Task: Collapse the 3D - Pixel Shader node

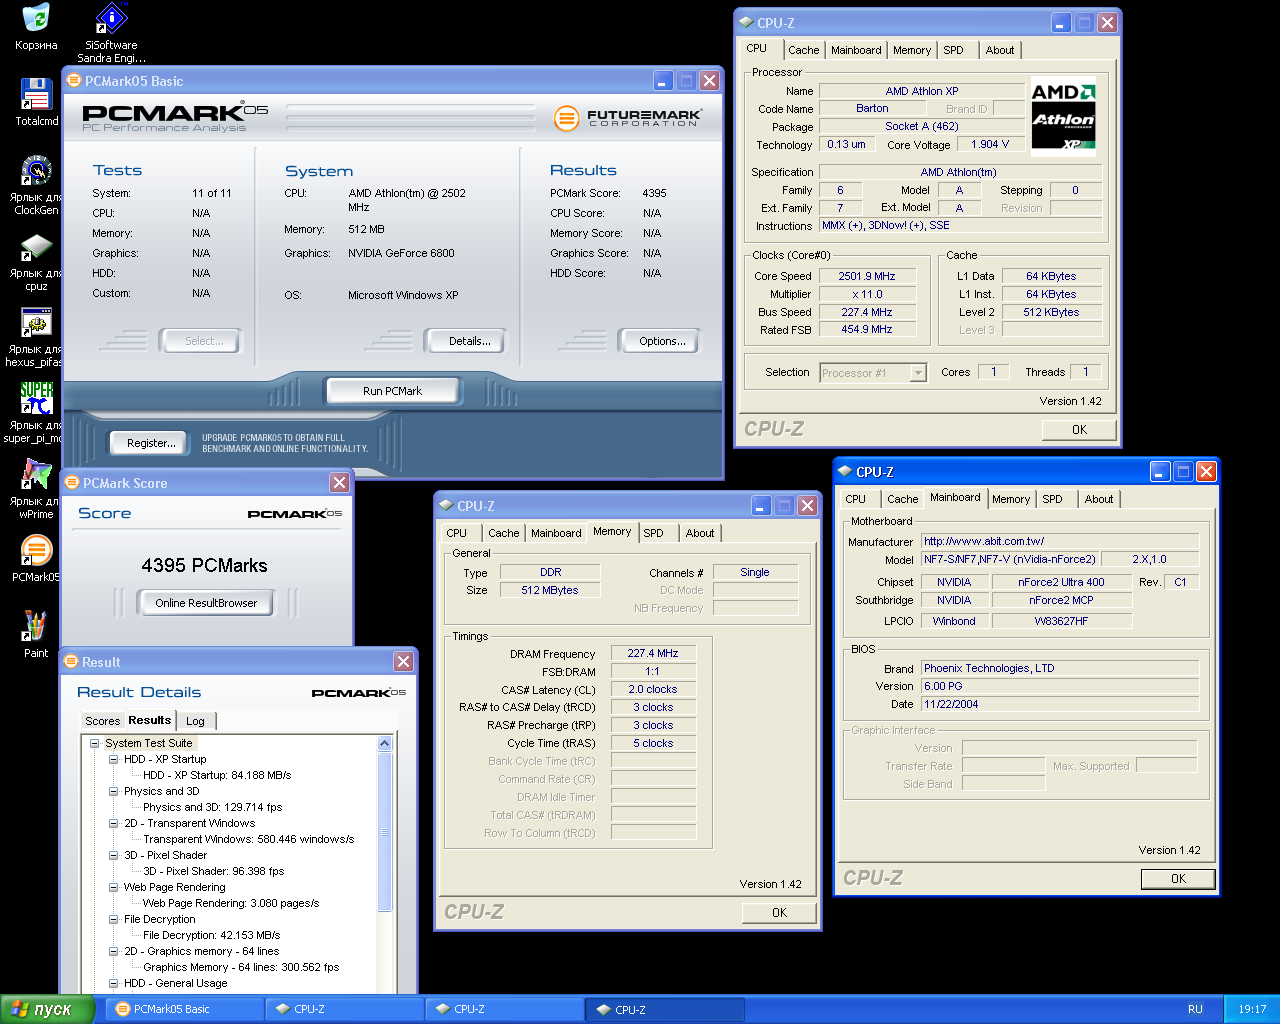Action: [114, 855]
